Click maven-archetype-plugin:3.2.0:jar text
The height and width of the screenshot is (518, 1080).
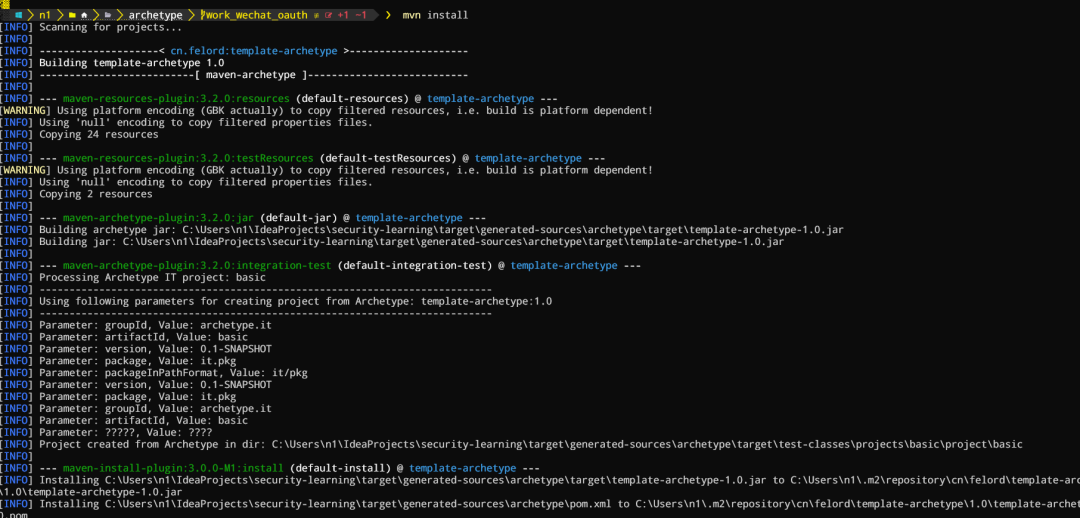pyautogui.click(x=158, y=218)
